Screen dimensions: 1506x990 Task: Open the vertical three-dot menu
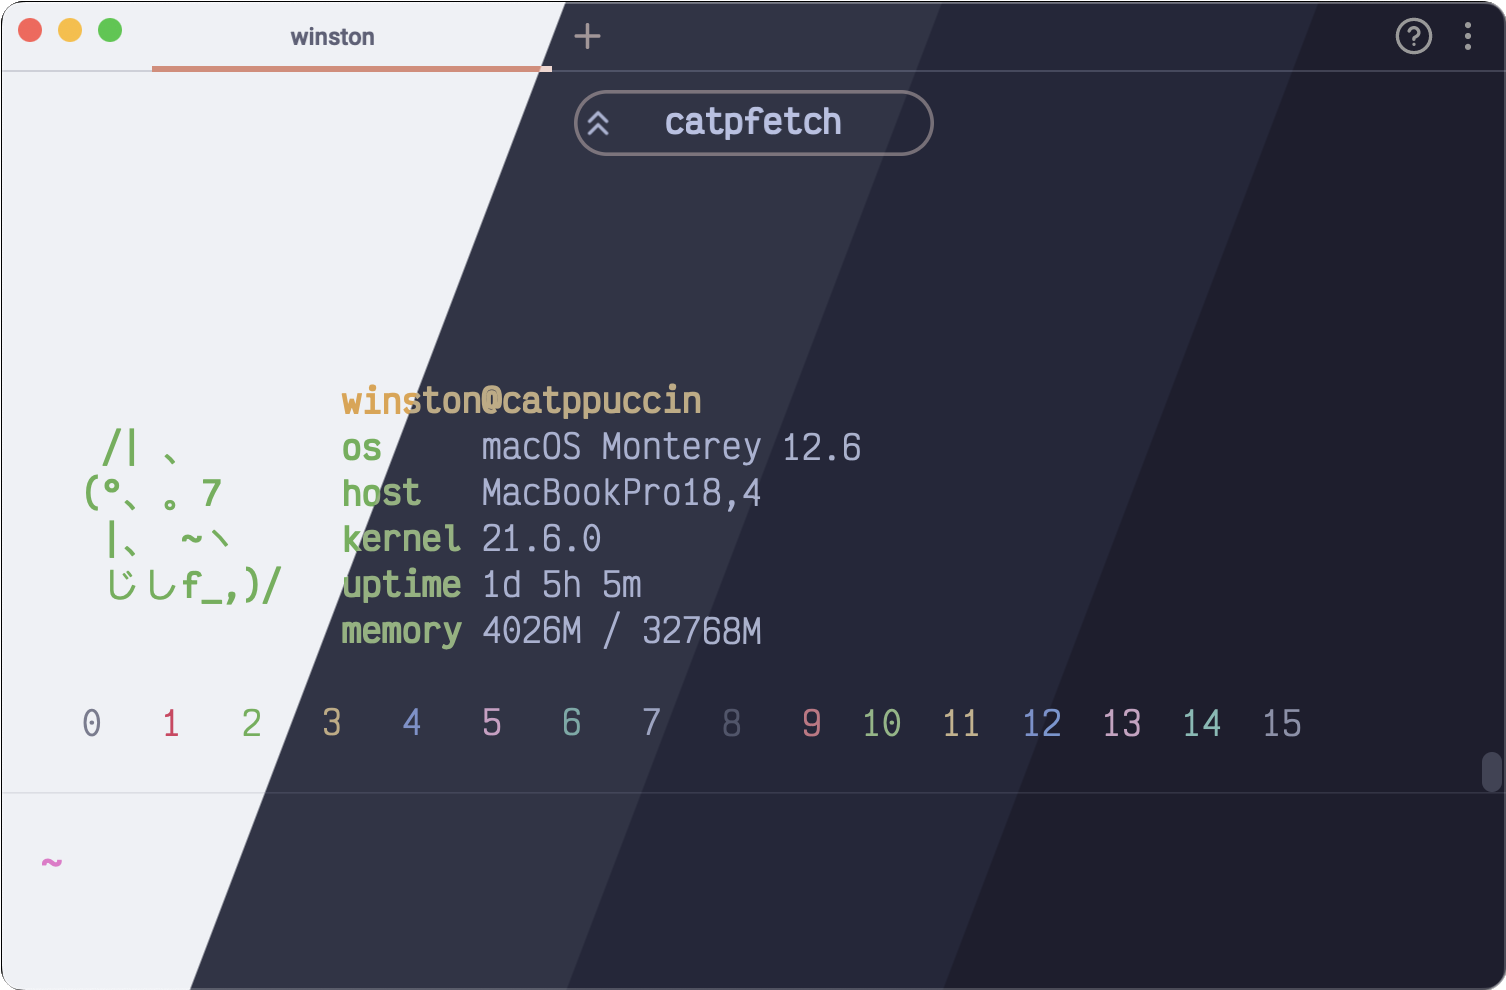coord(1467,37)
